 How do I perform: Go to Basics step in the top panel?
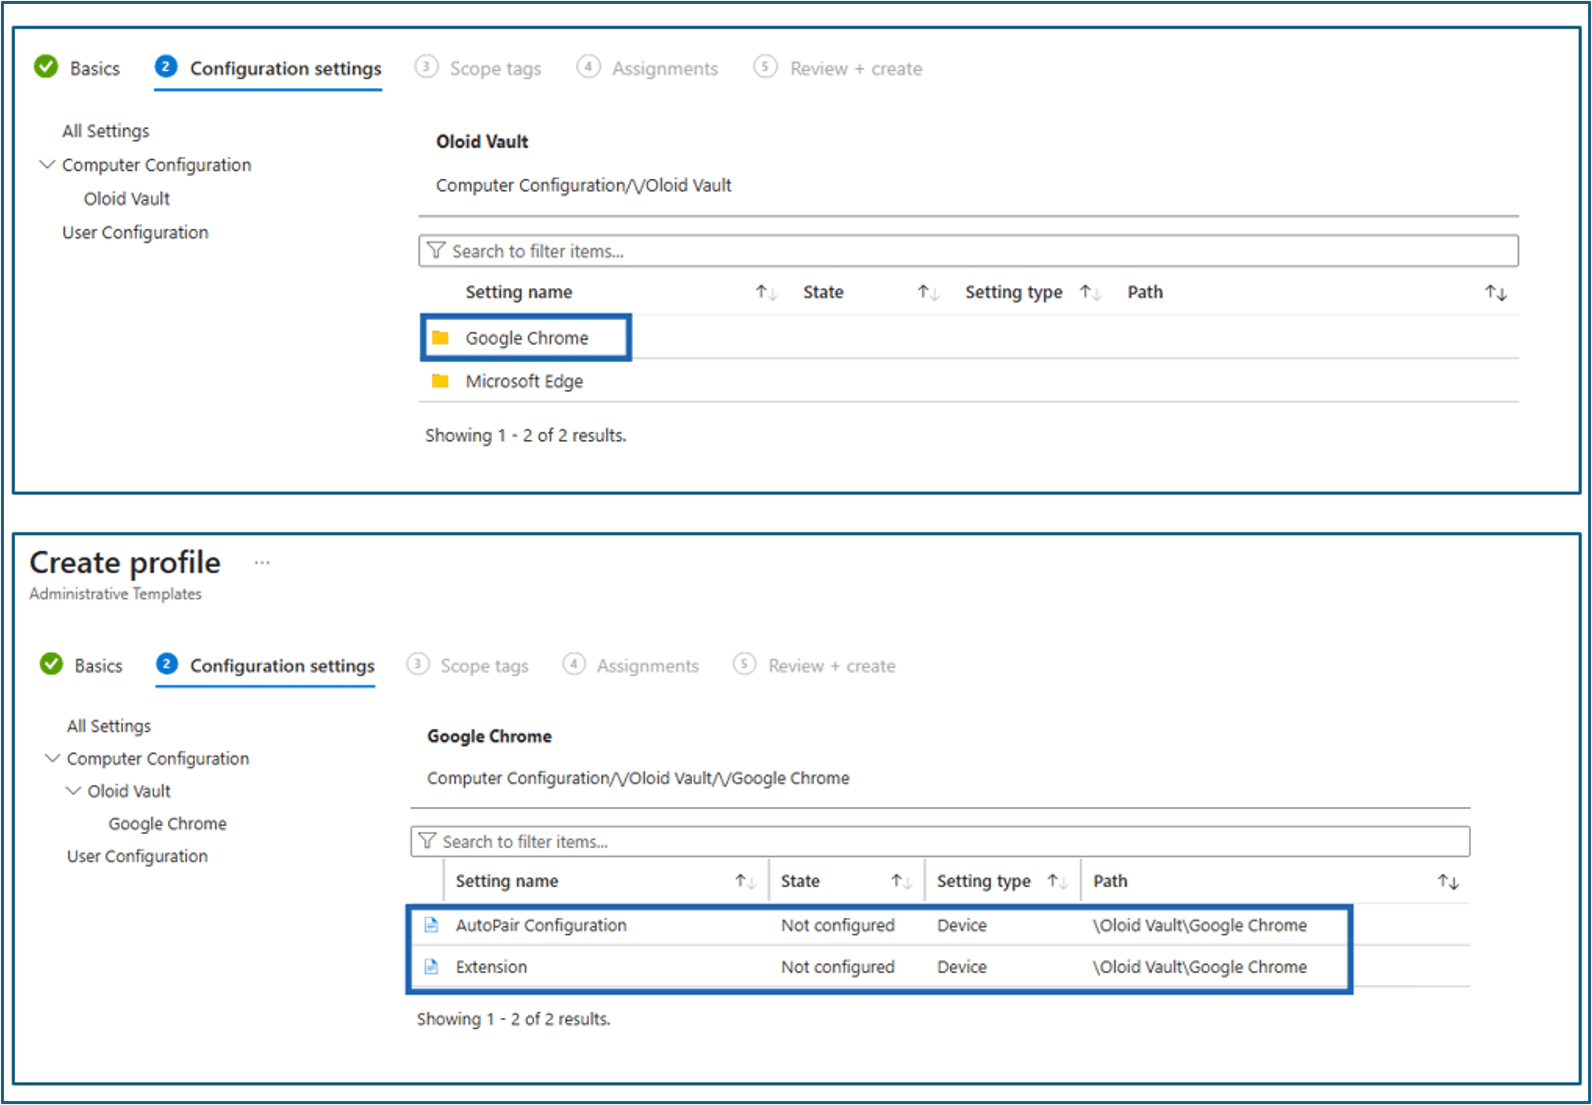[x=77, y=68]
